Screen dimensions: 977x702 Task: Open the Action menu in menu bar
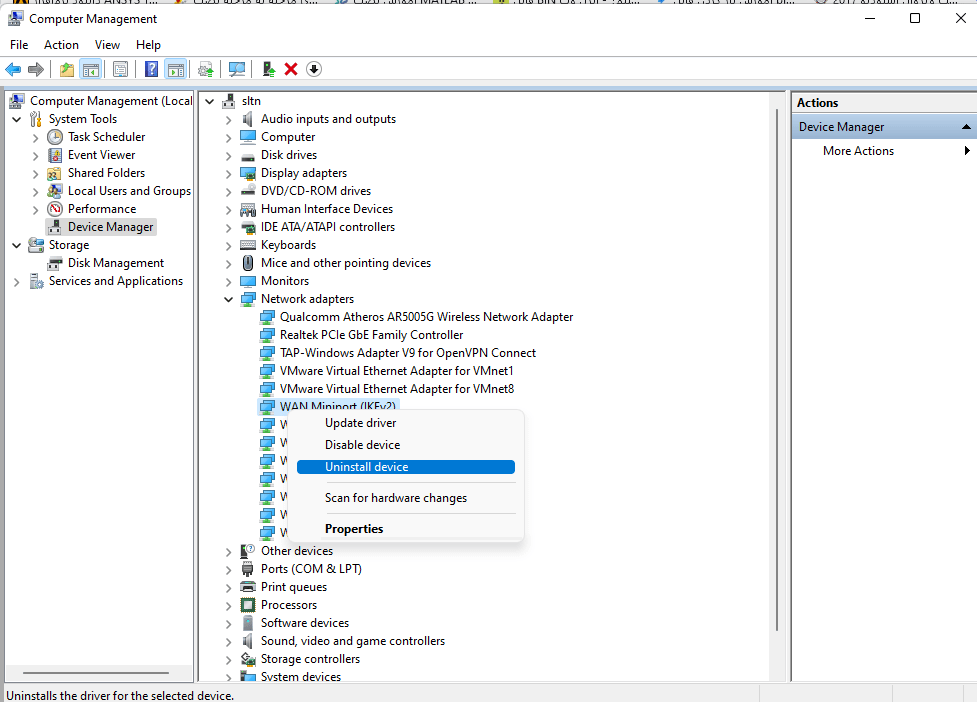coord(61,45)
